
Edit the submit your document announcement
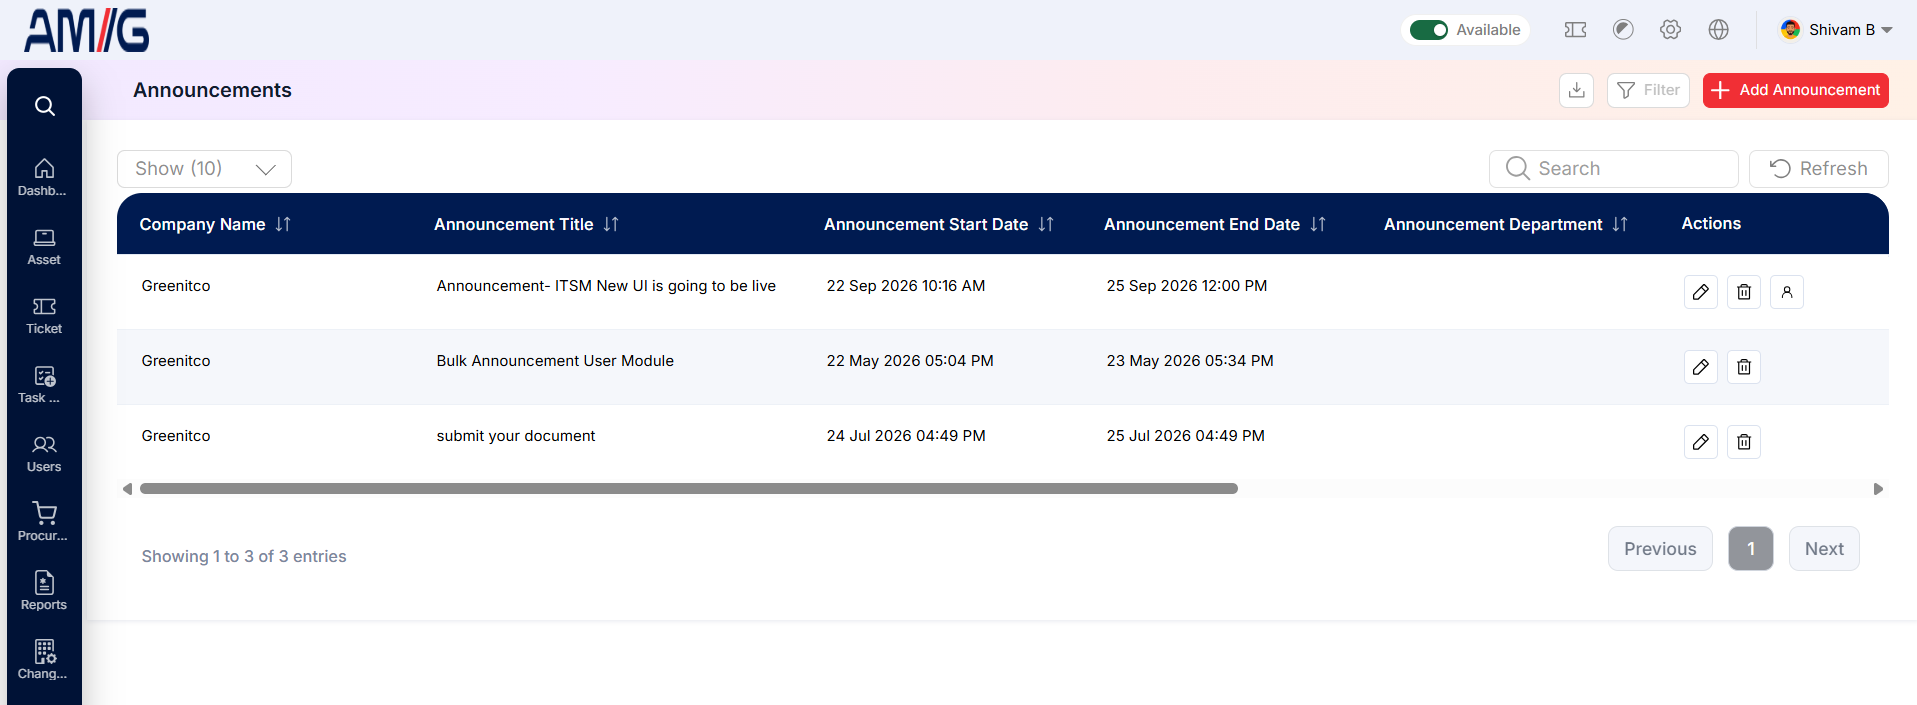[x=1700, y=442]
